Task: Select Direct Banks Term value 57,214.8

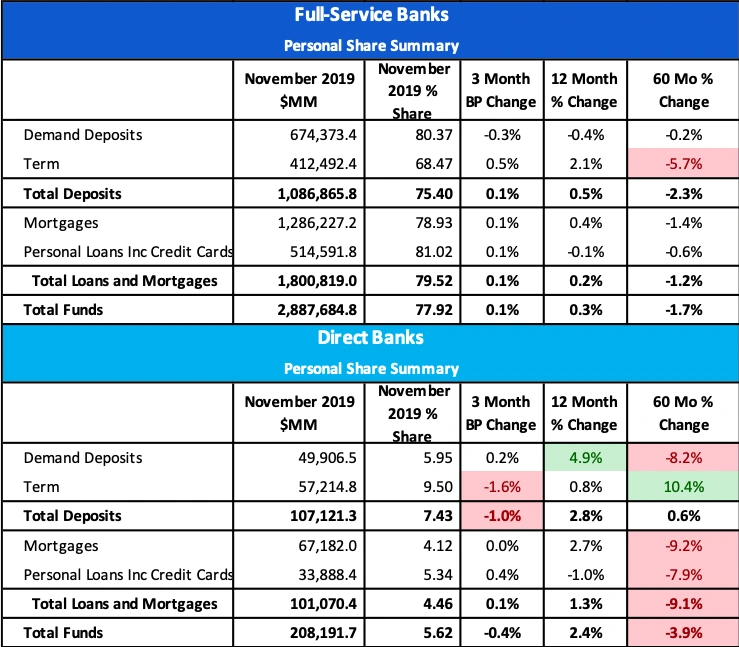Action: pos(326,487)
